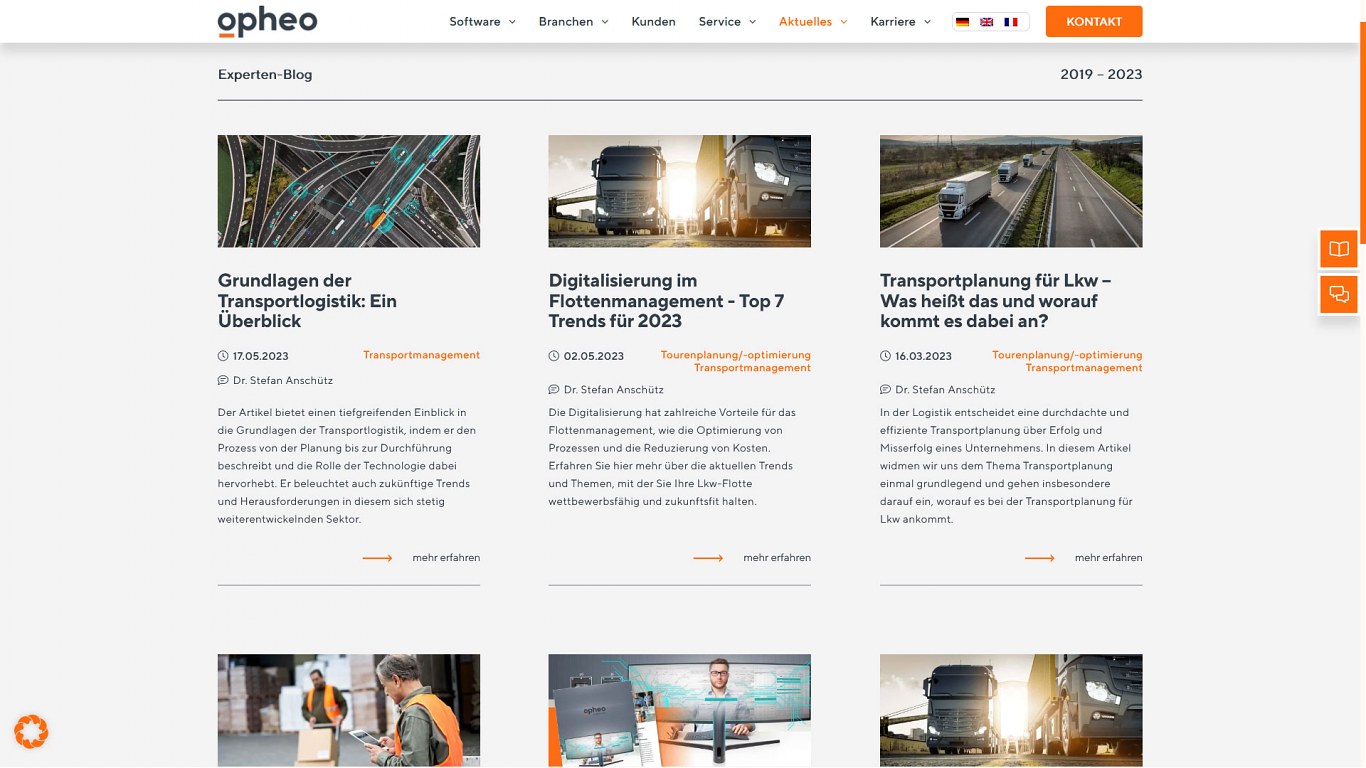The width and height of the screenshot is (1366, 768).
Task: Click author icon in Transportplanung für Lkw article
Action: point(885,390)
